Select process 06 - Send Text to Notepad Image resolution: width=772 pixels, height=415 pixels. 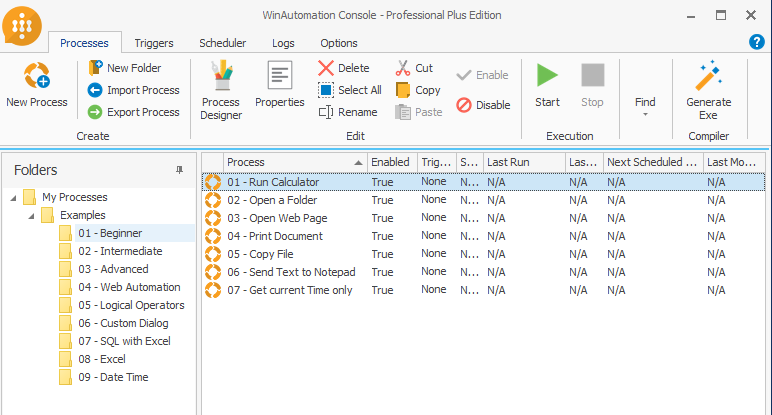[x=483, y=272]
